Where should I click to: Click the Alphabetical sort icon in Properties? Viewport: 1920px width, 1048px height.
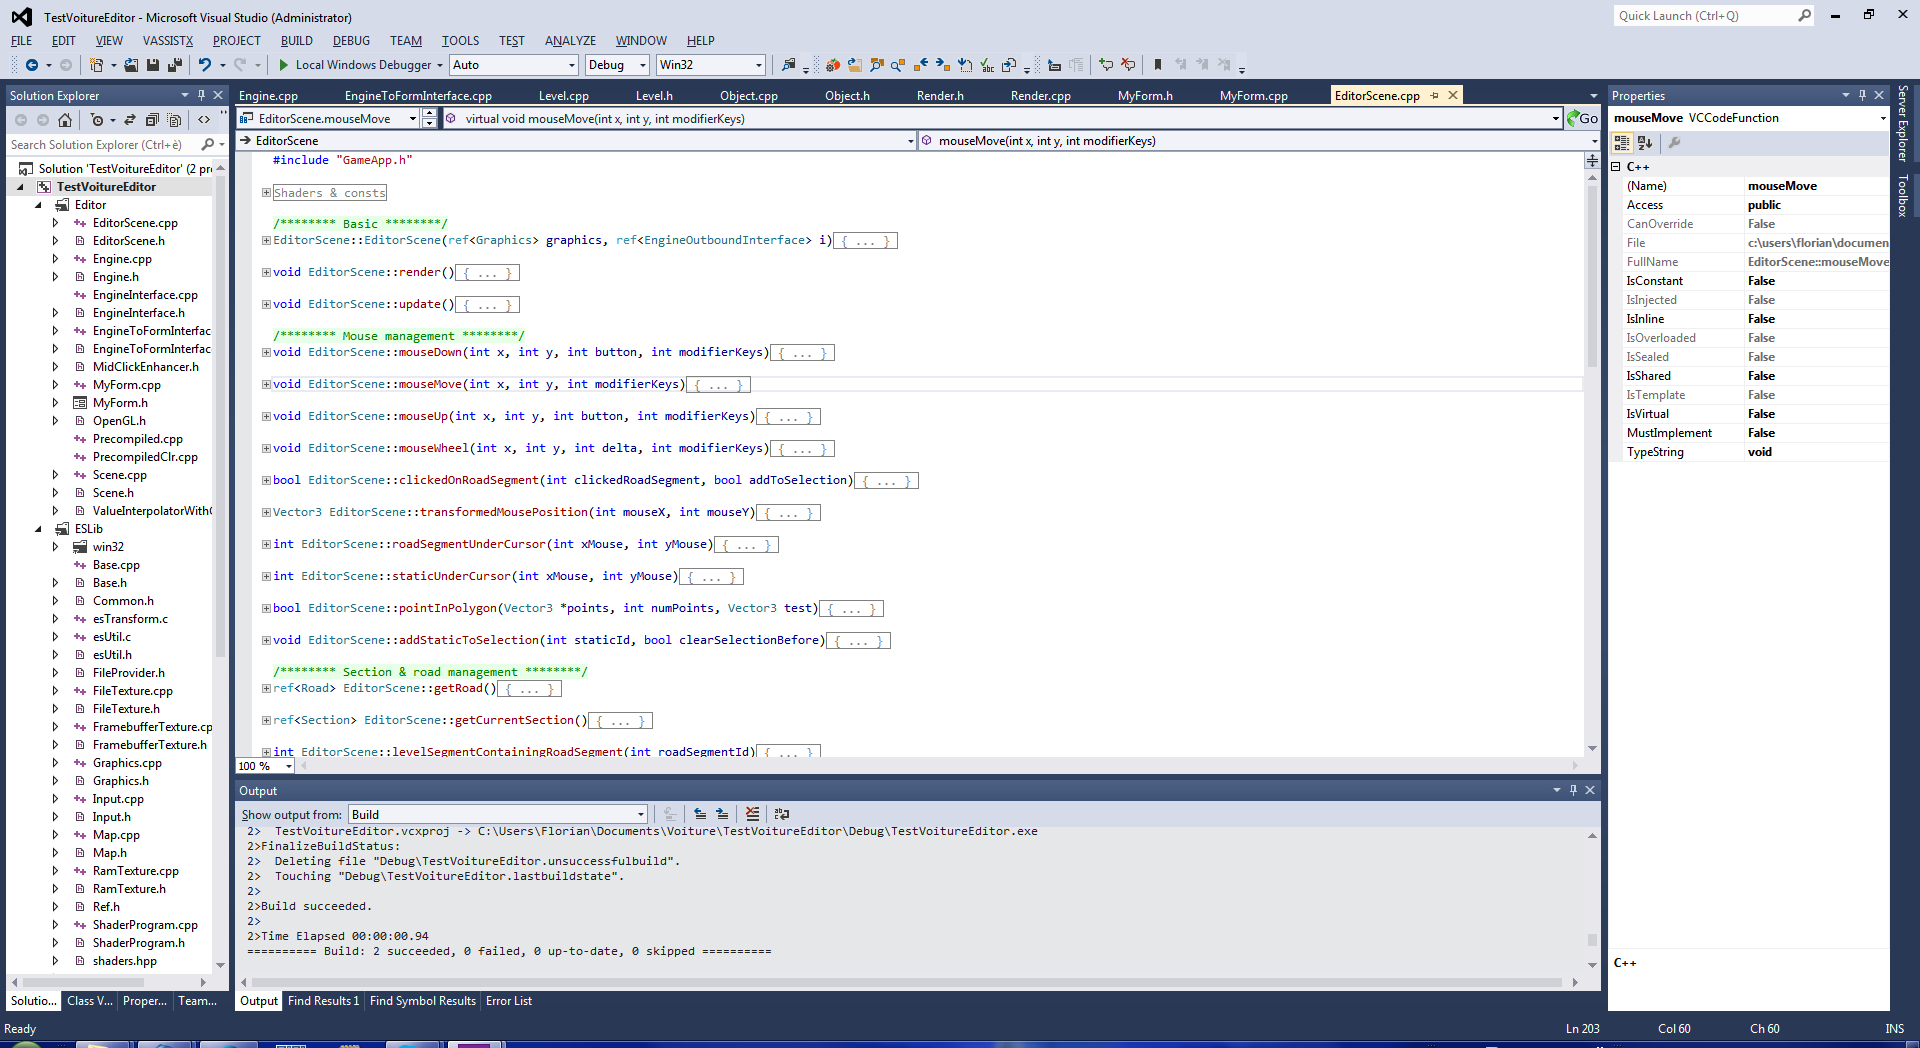click(1645, 143)
